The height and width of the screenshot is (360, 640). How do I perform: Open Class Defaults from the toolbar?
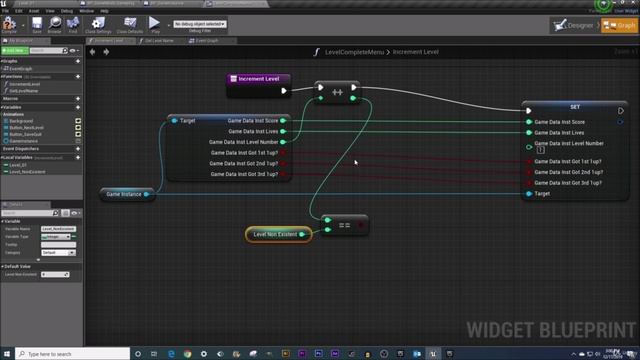click(x=130, y=24)
